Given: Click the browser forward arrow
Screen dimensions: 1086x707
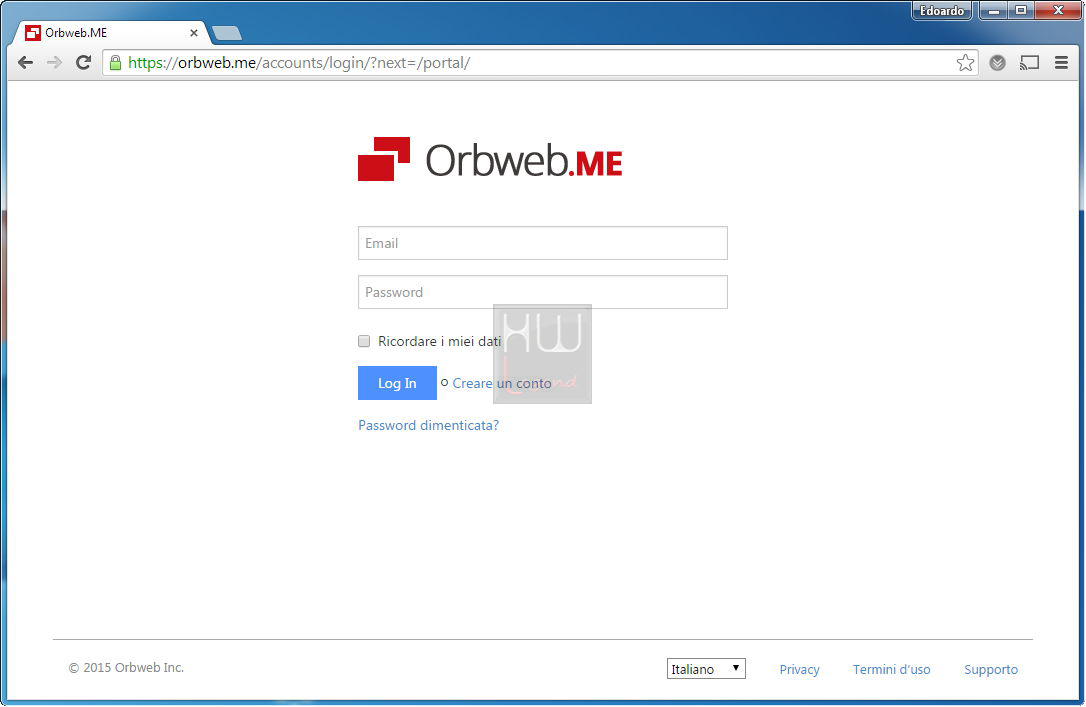Looking at the screenshot, I should pos(54,63).
